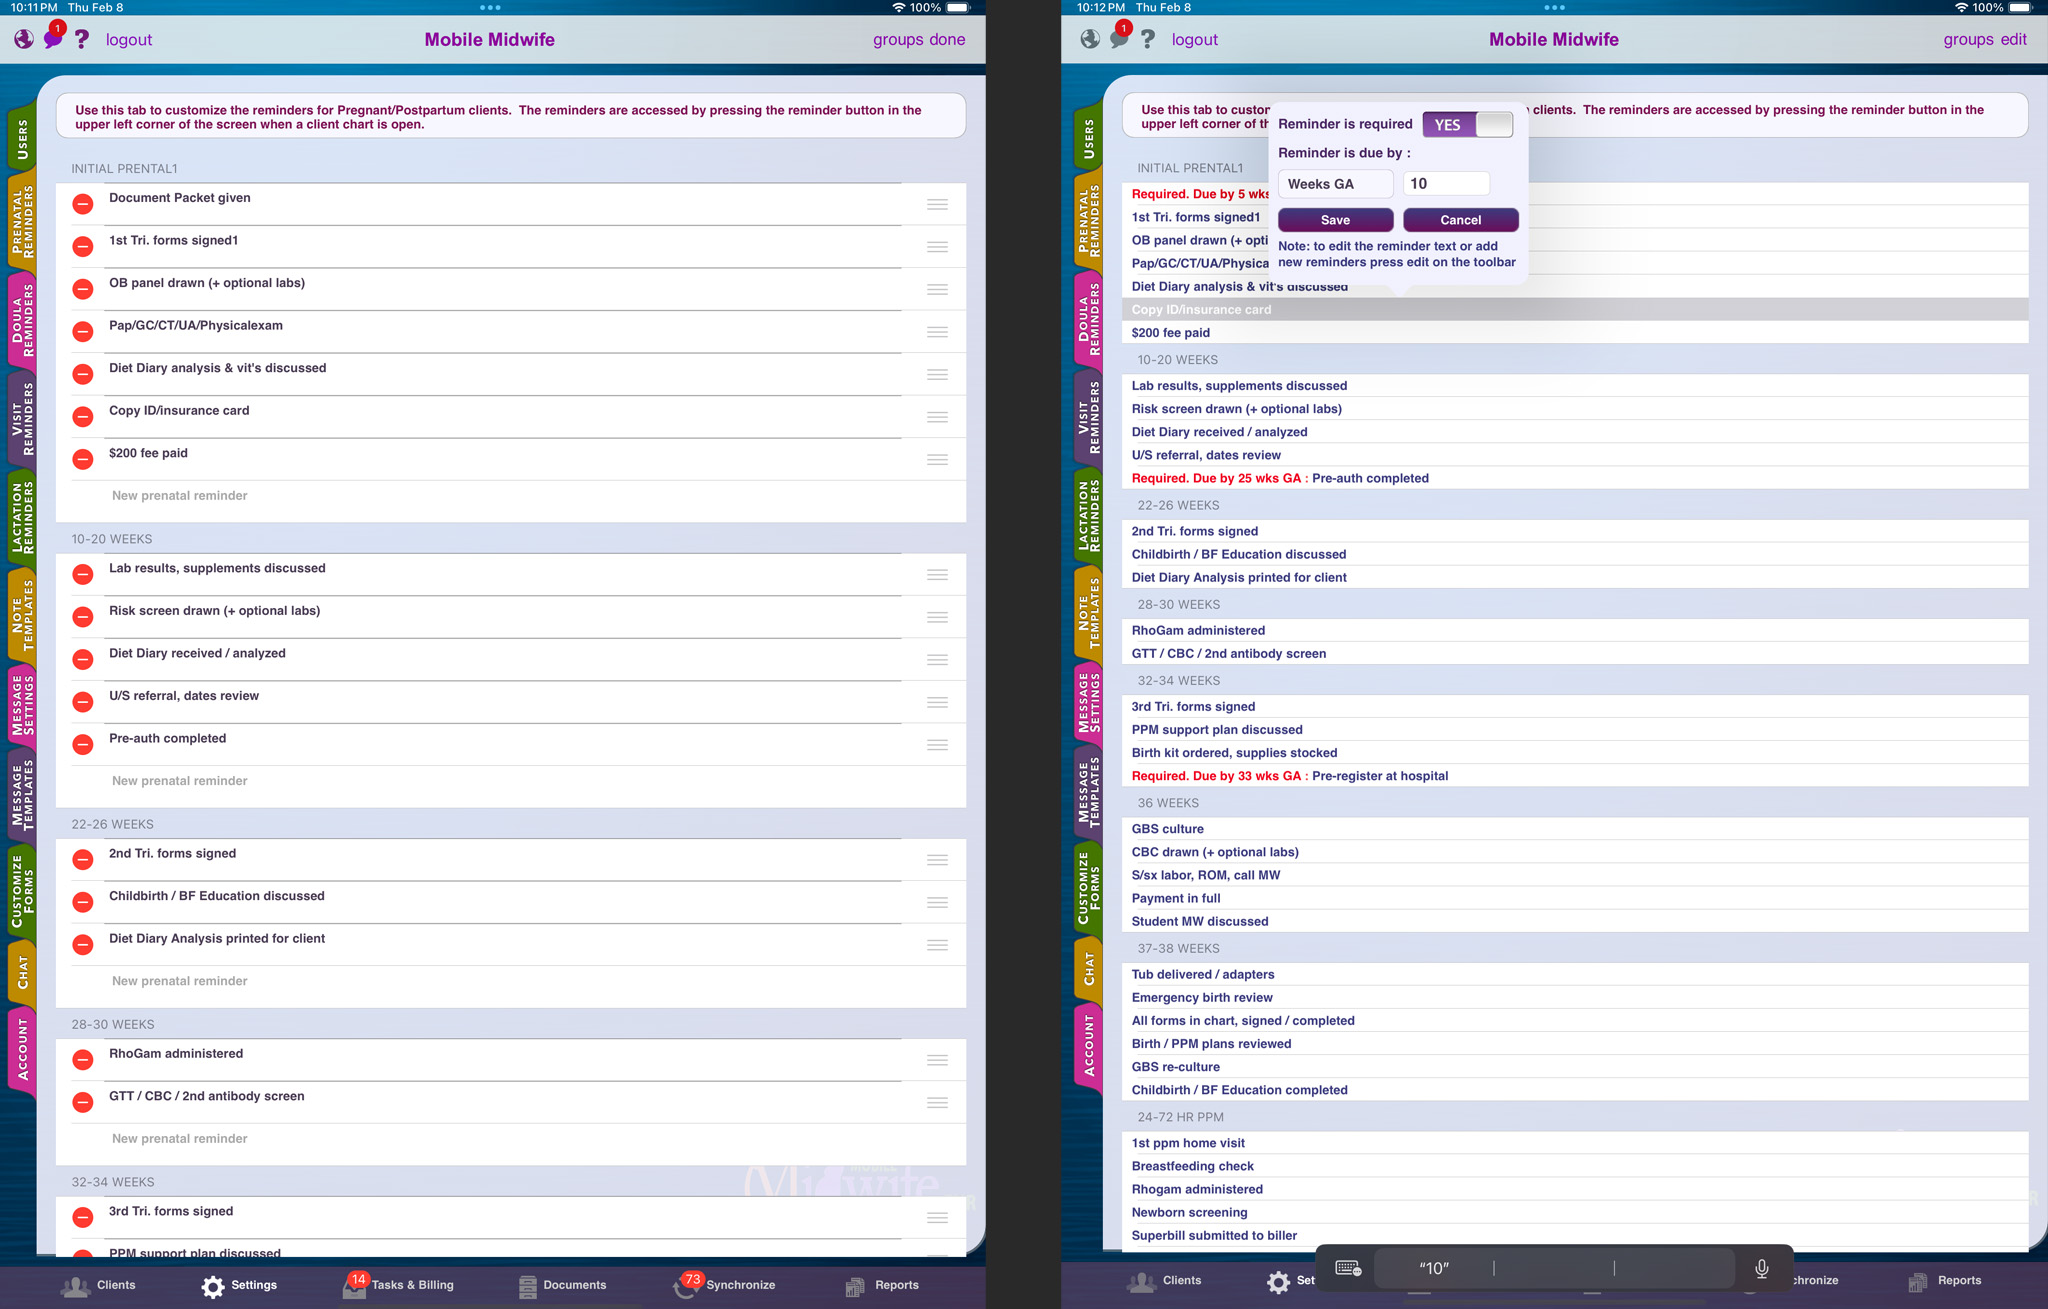This screenshot has width=2048, height=1309.
Task: Tap the globe icon in left window header
Action: 24,39
